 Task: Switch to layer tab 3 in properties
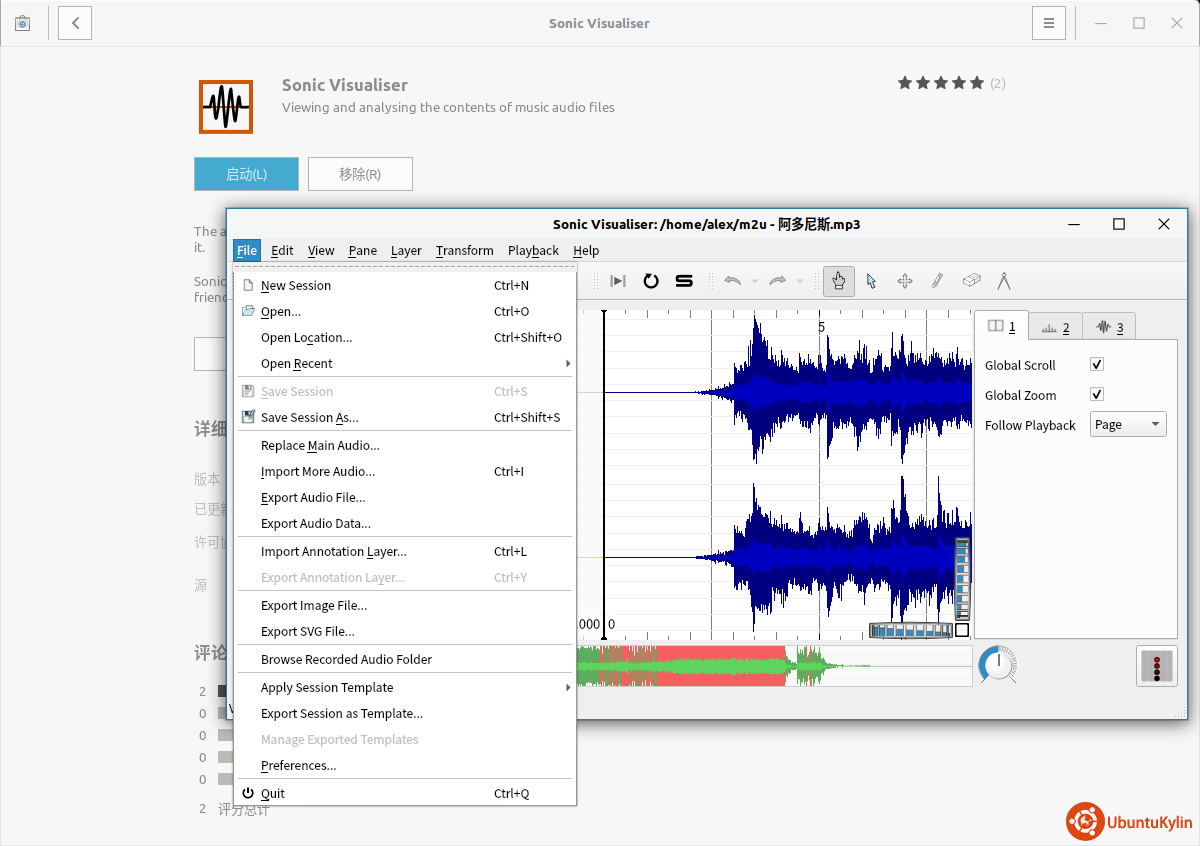1109,327
